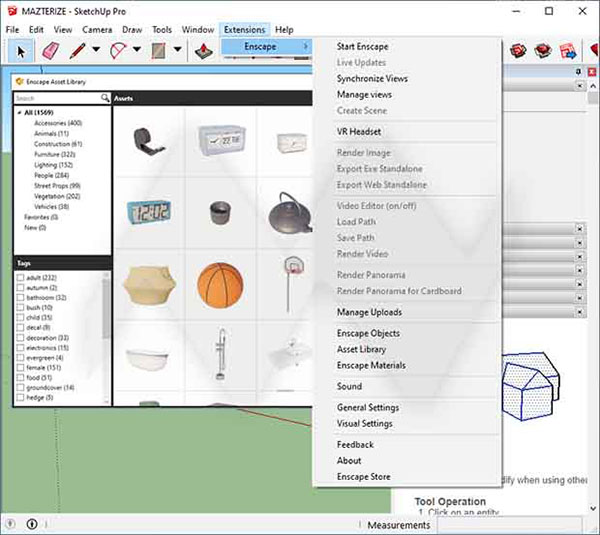Open the Window menu
The height and width of the screenshot is (535, 600).
pyautogui.click(x=198, y=29)
